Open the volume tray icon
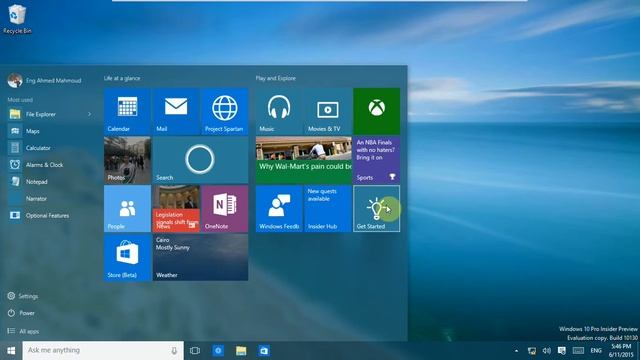This screenshot has height=360, width=640. coord(547,351)
